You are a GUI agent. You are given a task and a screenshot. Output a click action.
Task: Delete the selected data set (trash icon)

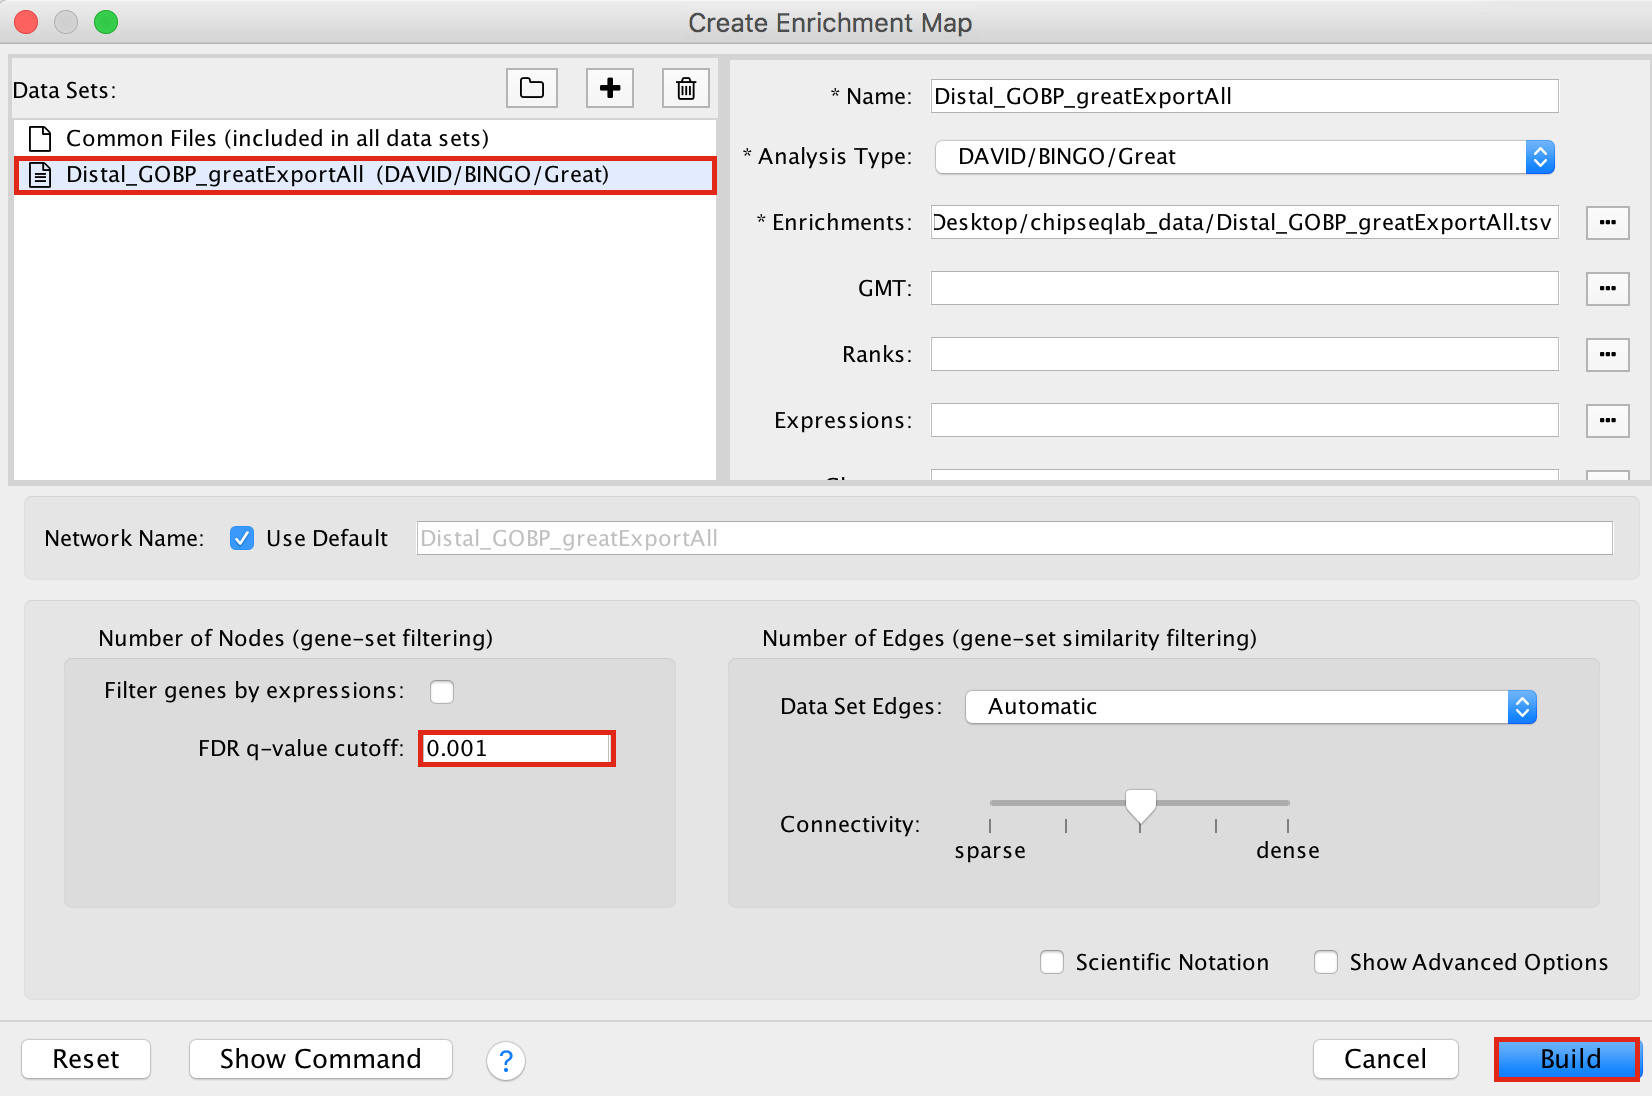click(x=685, y=88)
